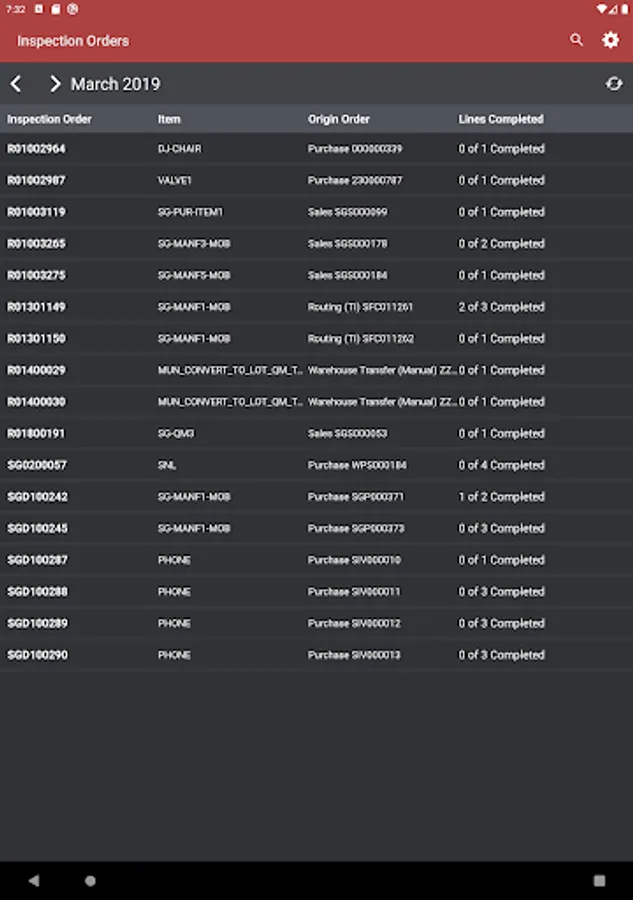Sort by the Item column header
This screenshot has width=633, height=900.
click(x=169, y=119)
